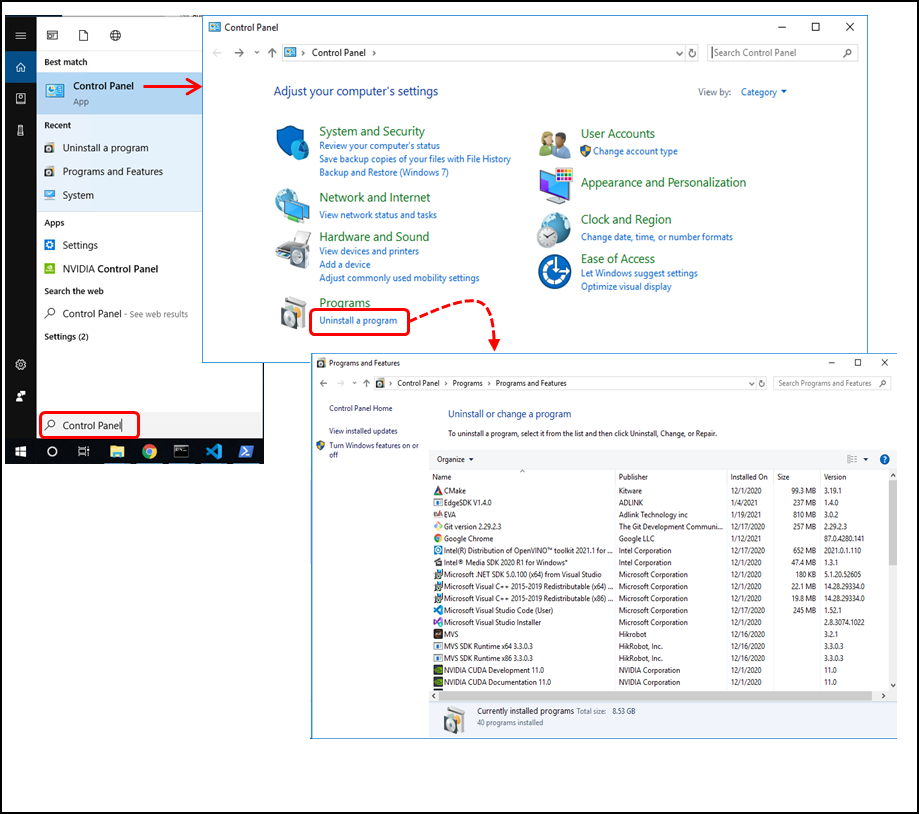Refresh the Control Panel address bar
This screenshot has width=919, height=814.
click(x=692, y=53)
